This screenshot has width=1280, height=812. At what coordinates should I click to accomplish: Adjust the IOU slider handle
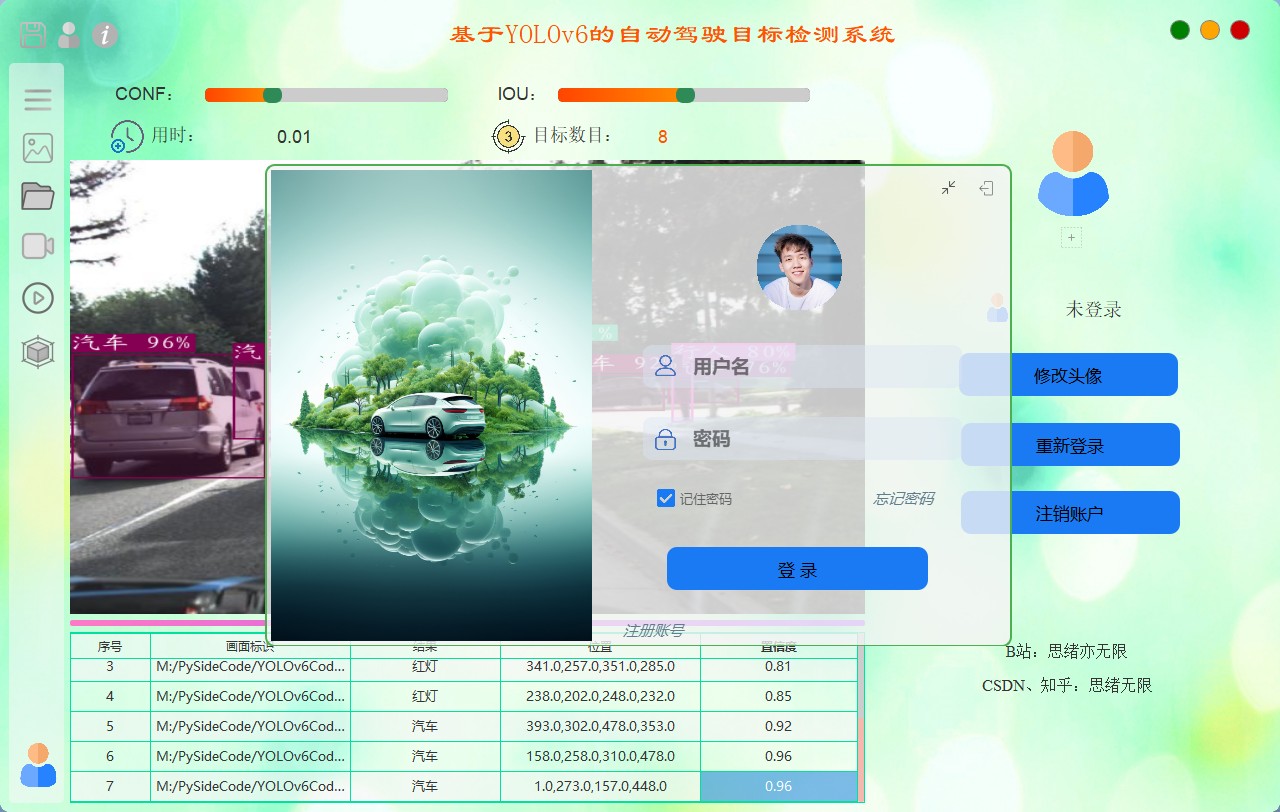(x=685, y=95)
